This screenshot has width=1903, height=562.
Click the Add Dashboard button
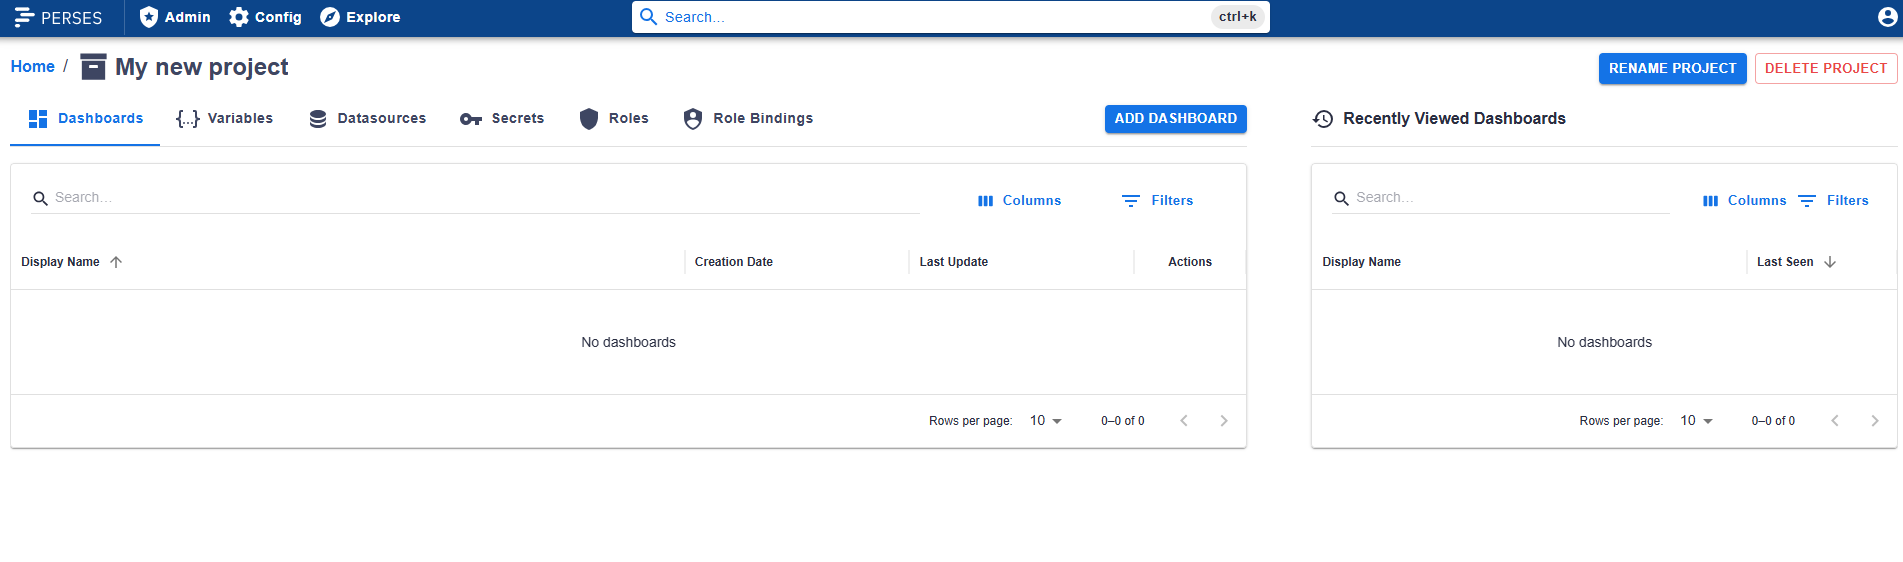[x=1175, y=118]
